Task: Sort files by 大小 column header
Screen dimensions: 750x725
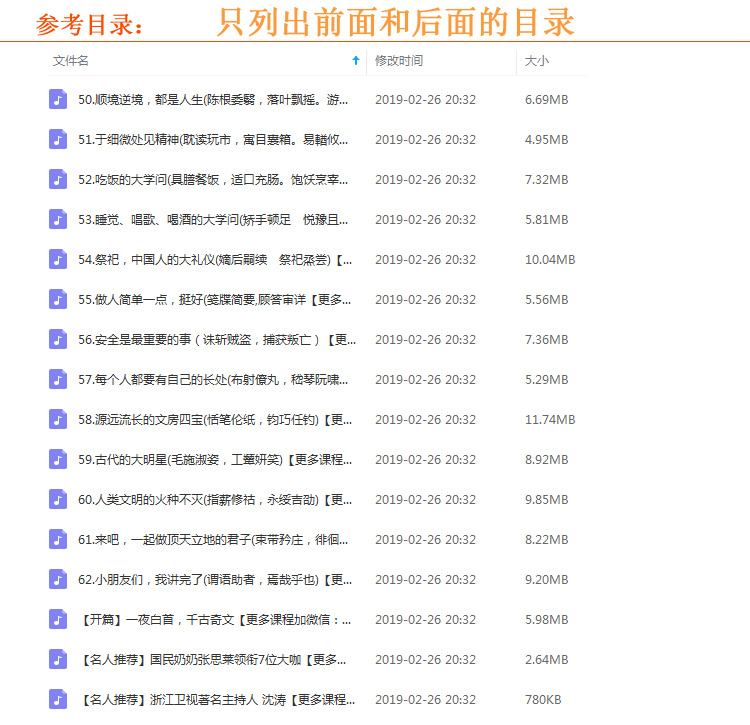Action: 537,61
